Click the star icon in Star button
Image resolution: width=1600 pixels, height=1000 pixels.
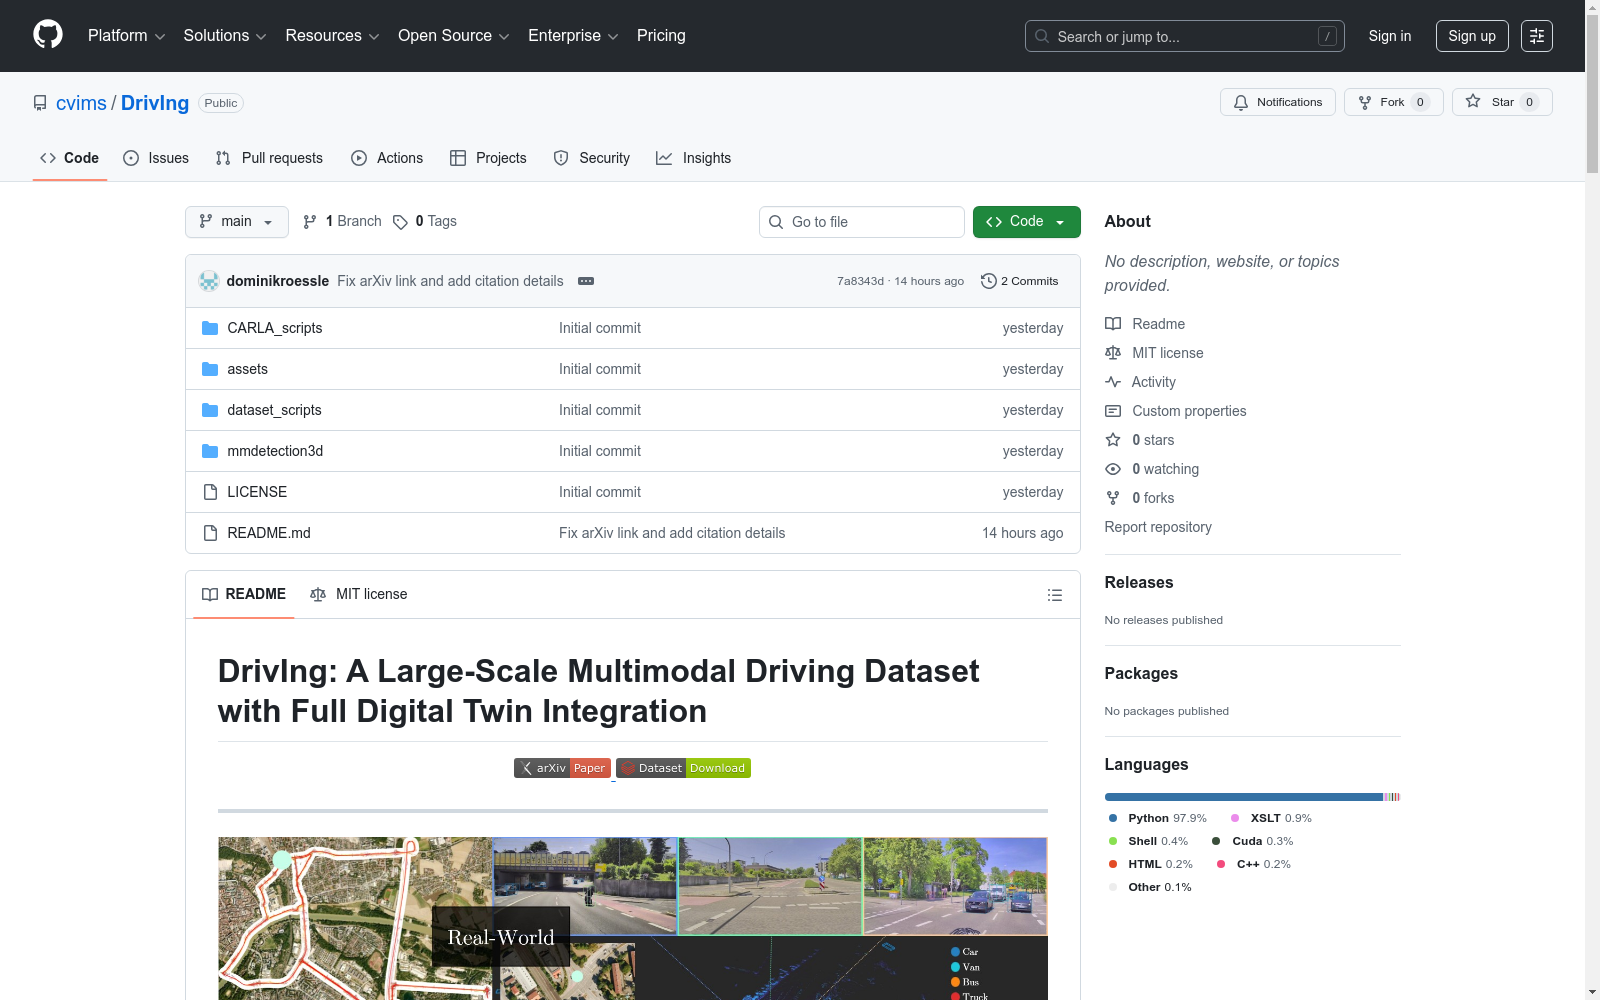[x=1473, y=102]
